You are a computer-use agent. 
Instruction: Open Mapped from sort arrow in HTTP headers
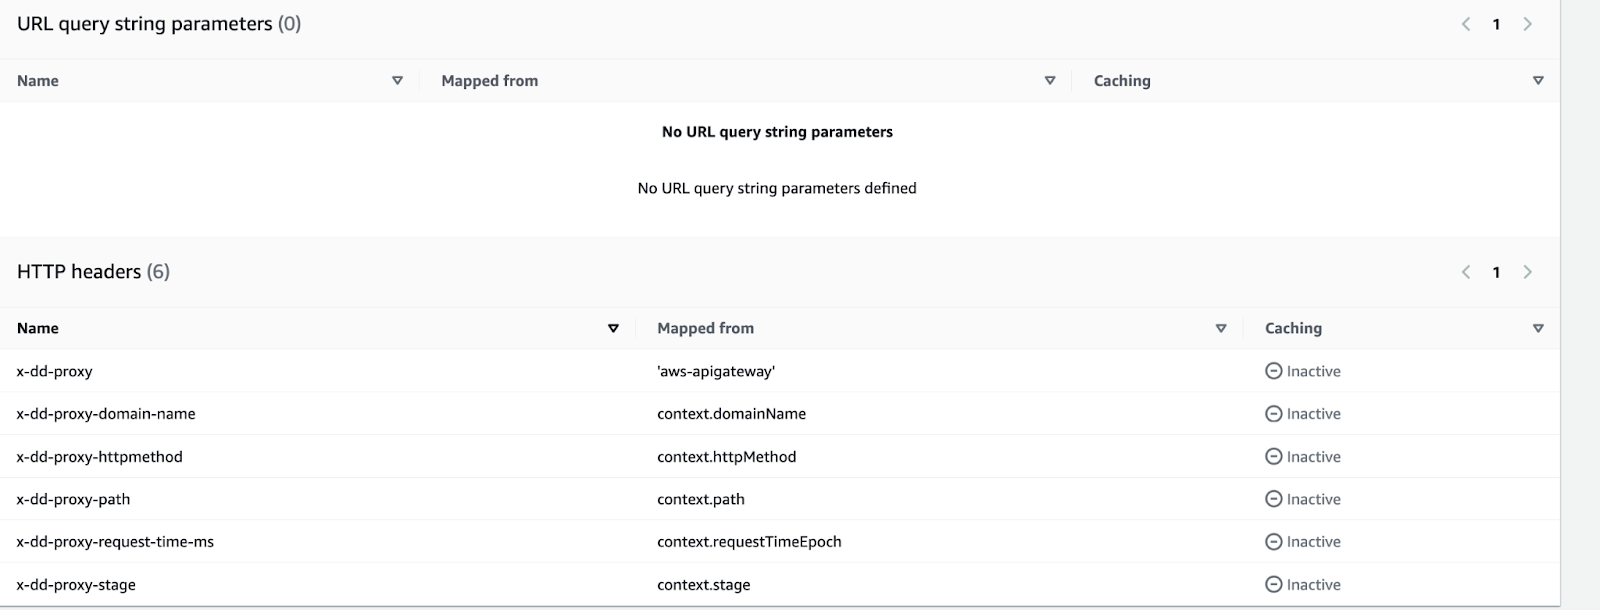coord(1220,329)
